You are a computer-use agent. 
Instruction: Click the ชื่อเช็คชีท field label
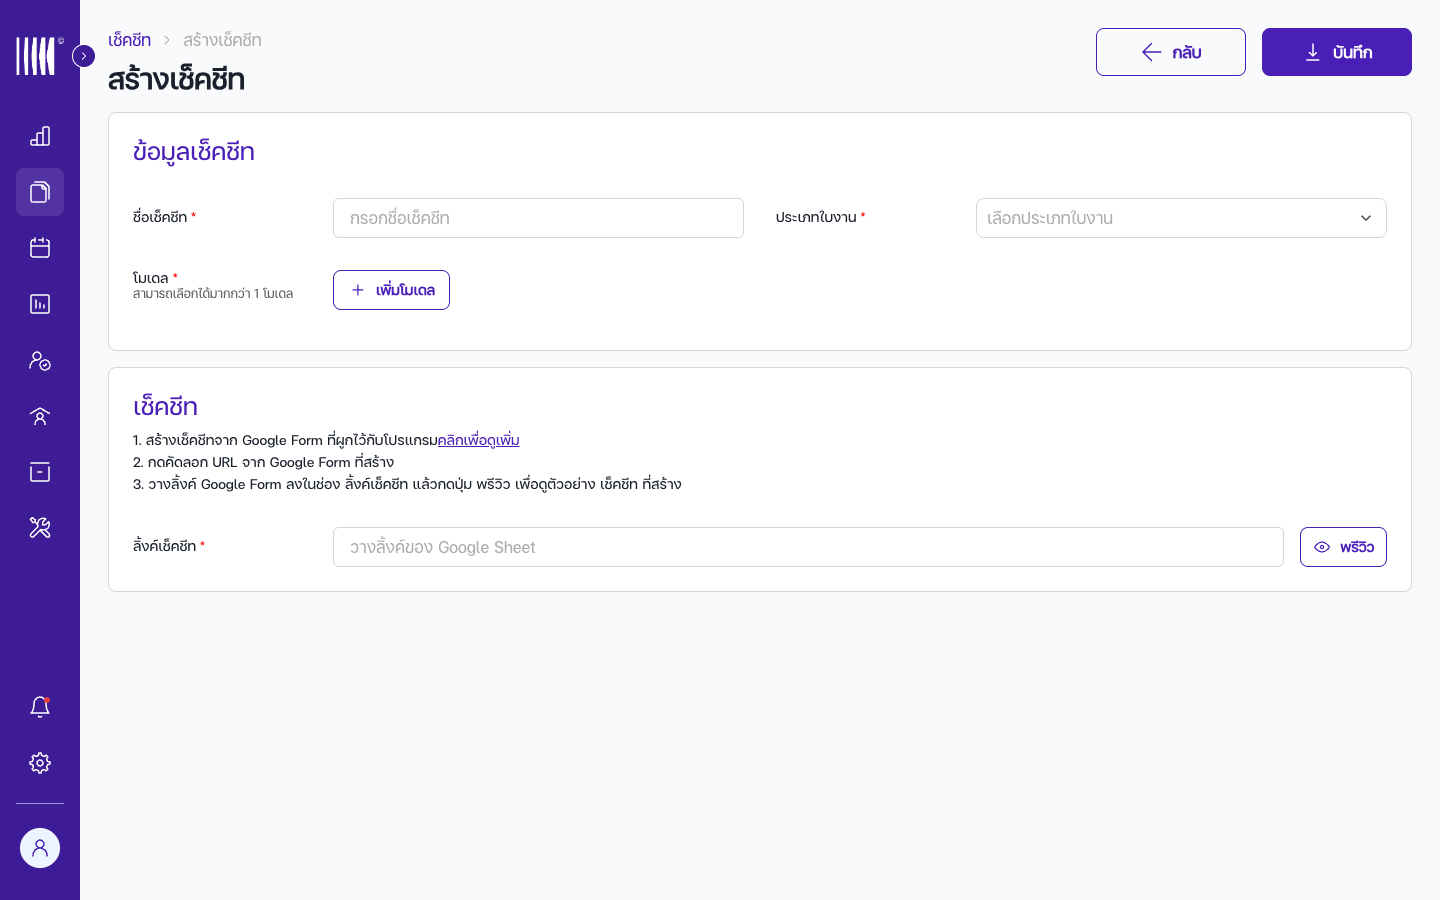click(160, 217)
